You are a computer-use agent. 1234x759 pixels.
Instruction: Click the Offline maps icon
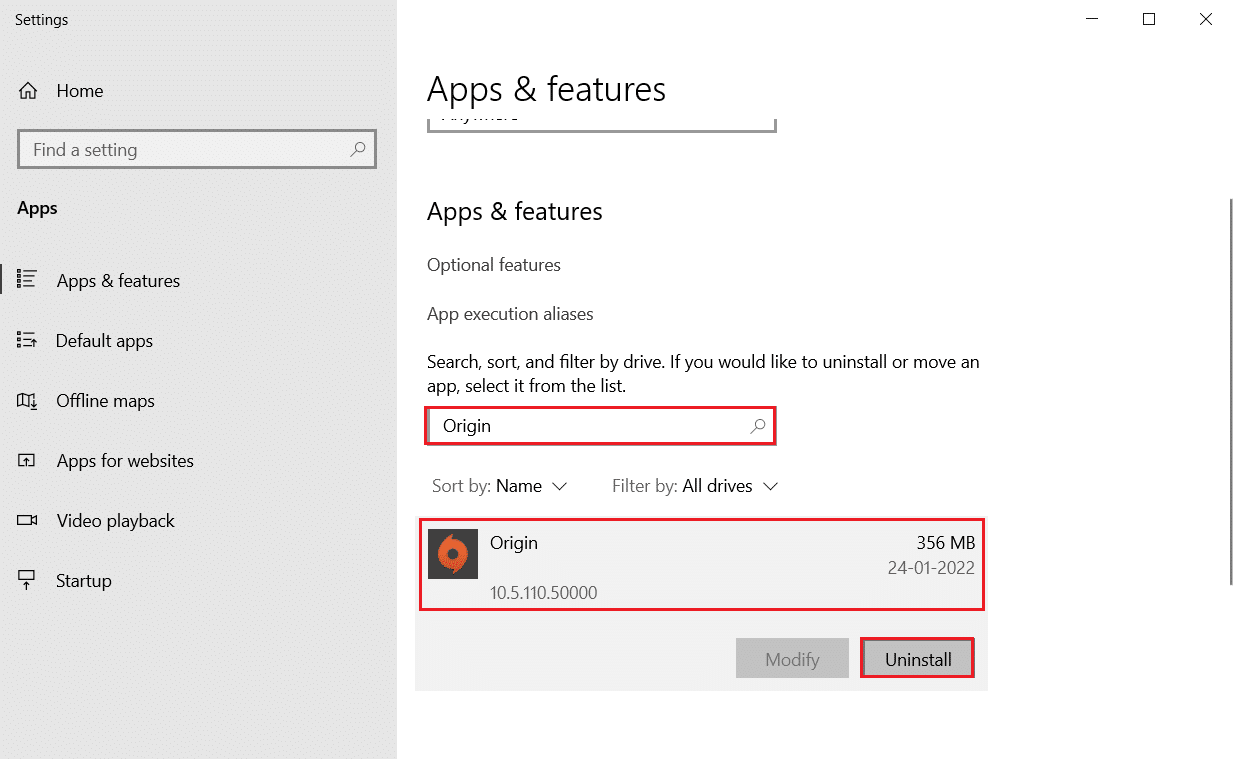pos(28,401)
